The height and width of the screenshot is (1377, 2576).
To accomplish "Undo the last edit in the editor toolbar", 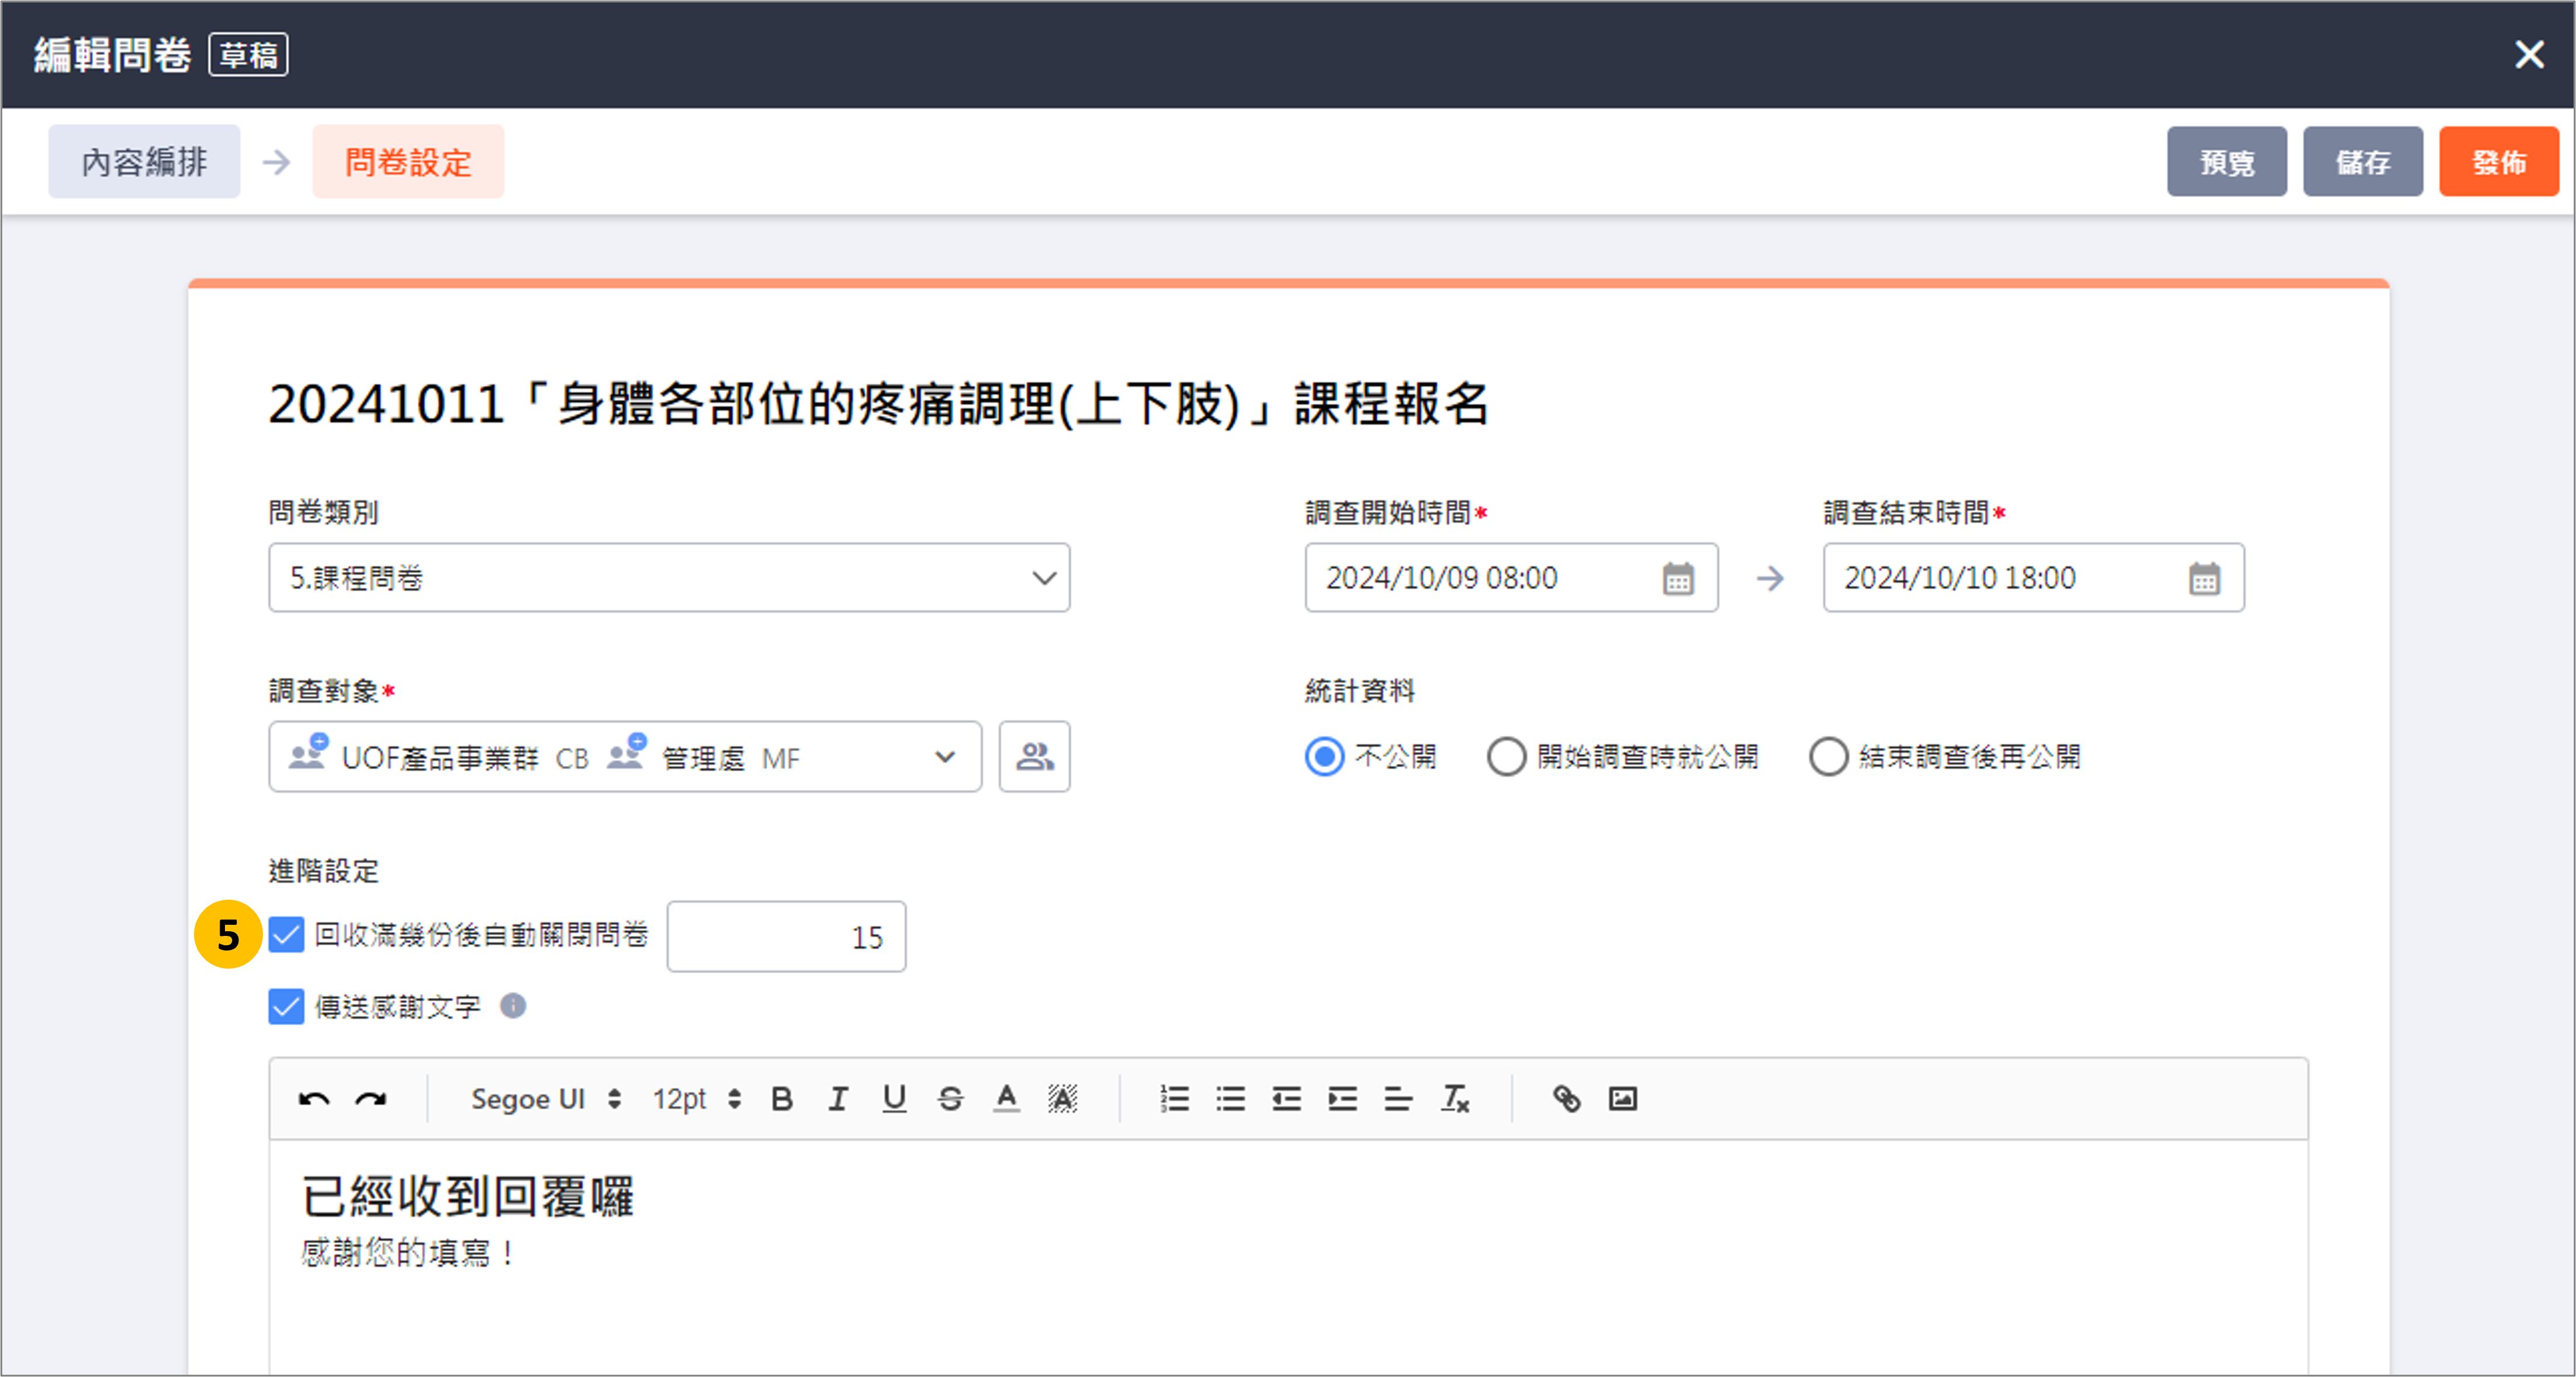I will click(314, 1100).
